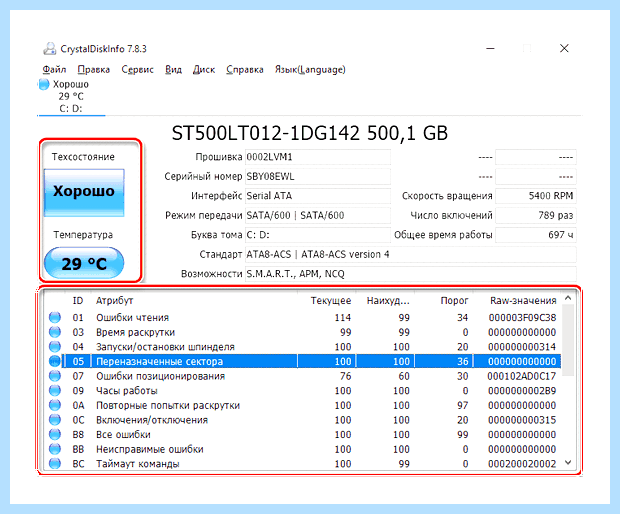Click the disk title ST500LT012-1DG142 500,1 GB
Screen dimensions: 620x514
pos(310,133)
